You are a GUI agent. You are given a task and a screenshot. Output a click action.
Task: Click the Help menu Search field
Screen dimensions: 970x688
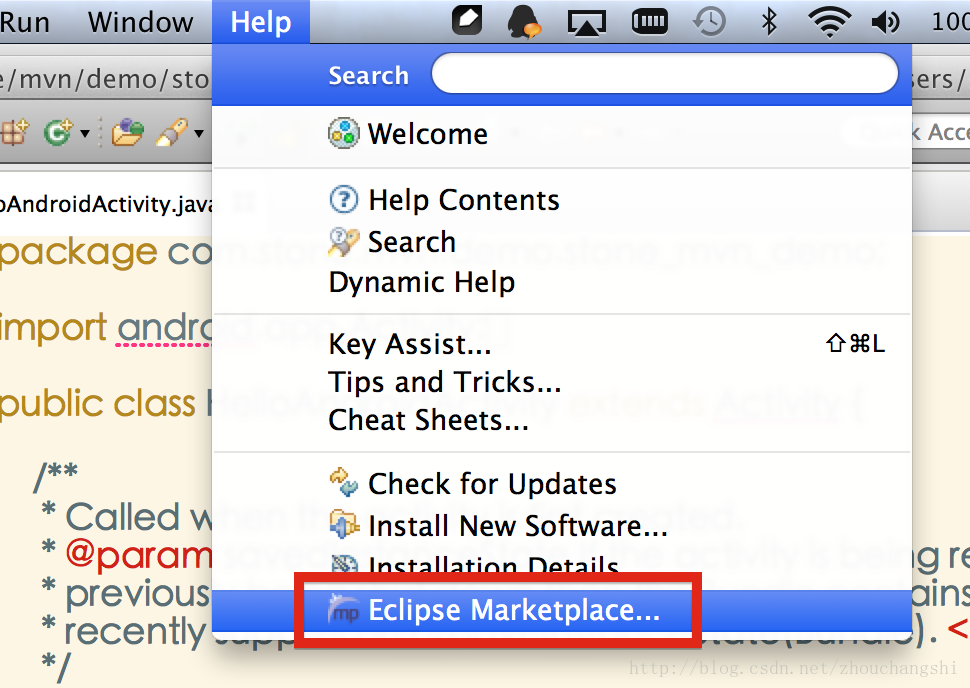click(664, 74)
